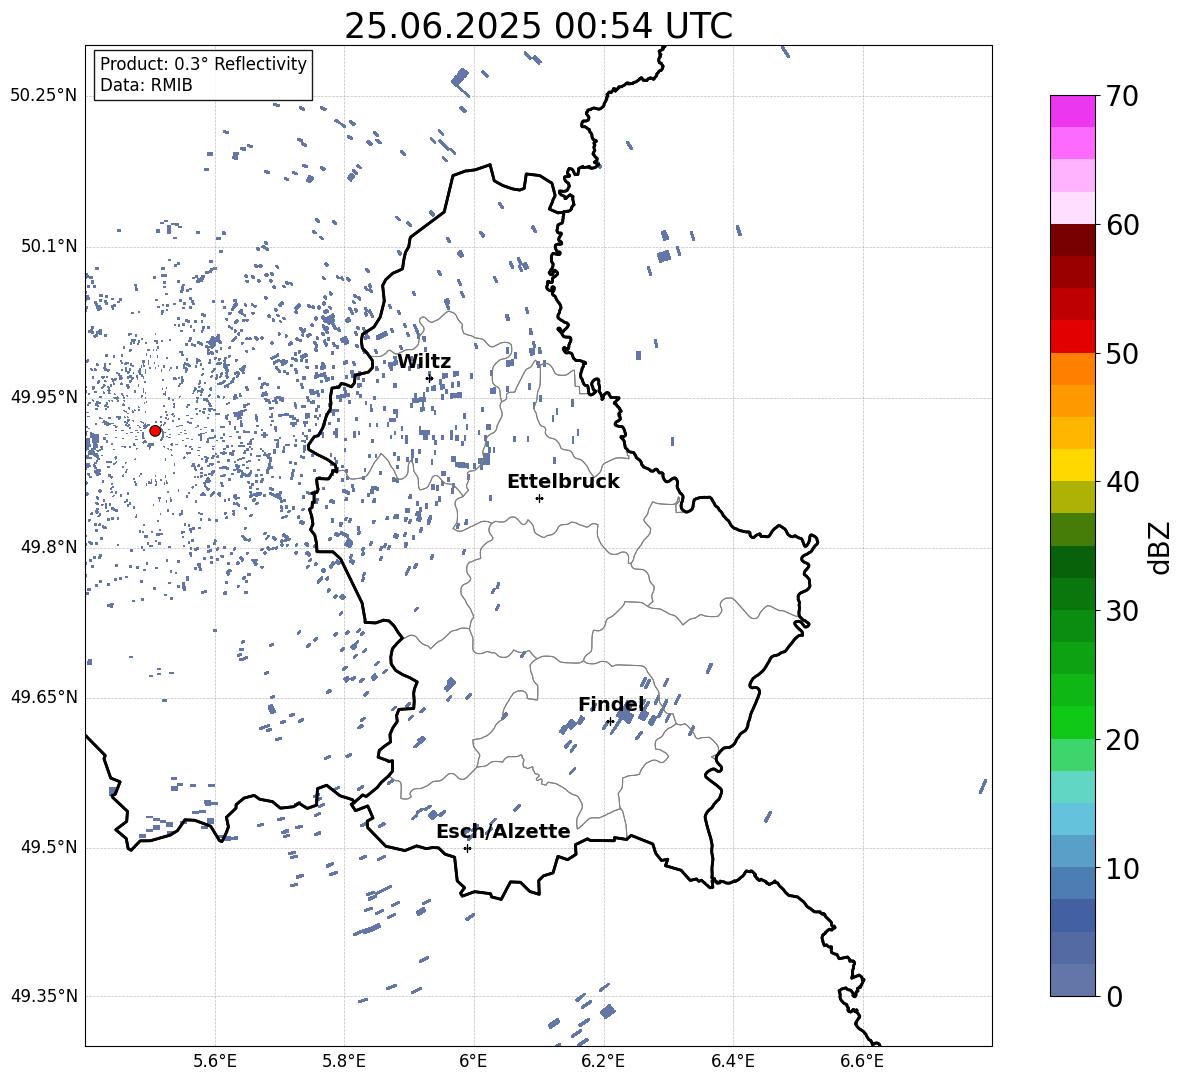Click the Esch/Alzette city label
This screenshot has height=1081, width=1184.
click(503, 831)
